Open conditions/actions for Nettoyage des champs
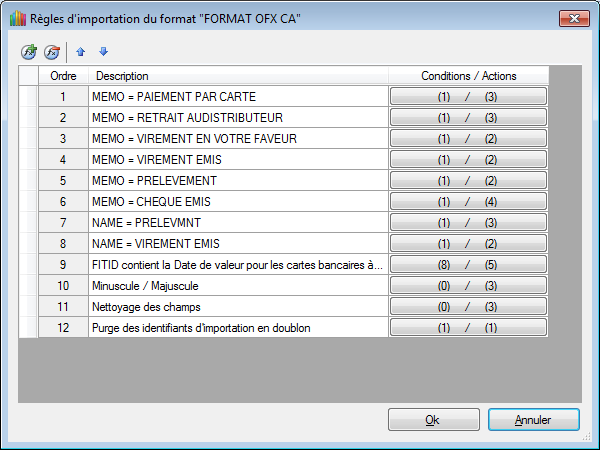600x450 pixels. 468,307
